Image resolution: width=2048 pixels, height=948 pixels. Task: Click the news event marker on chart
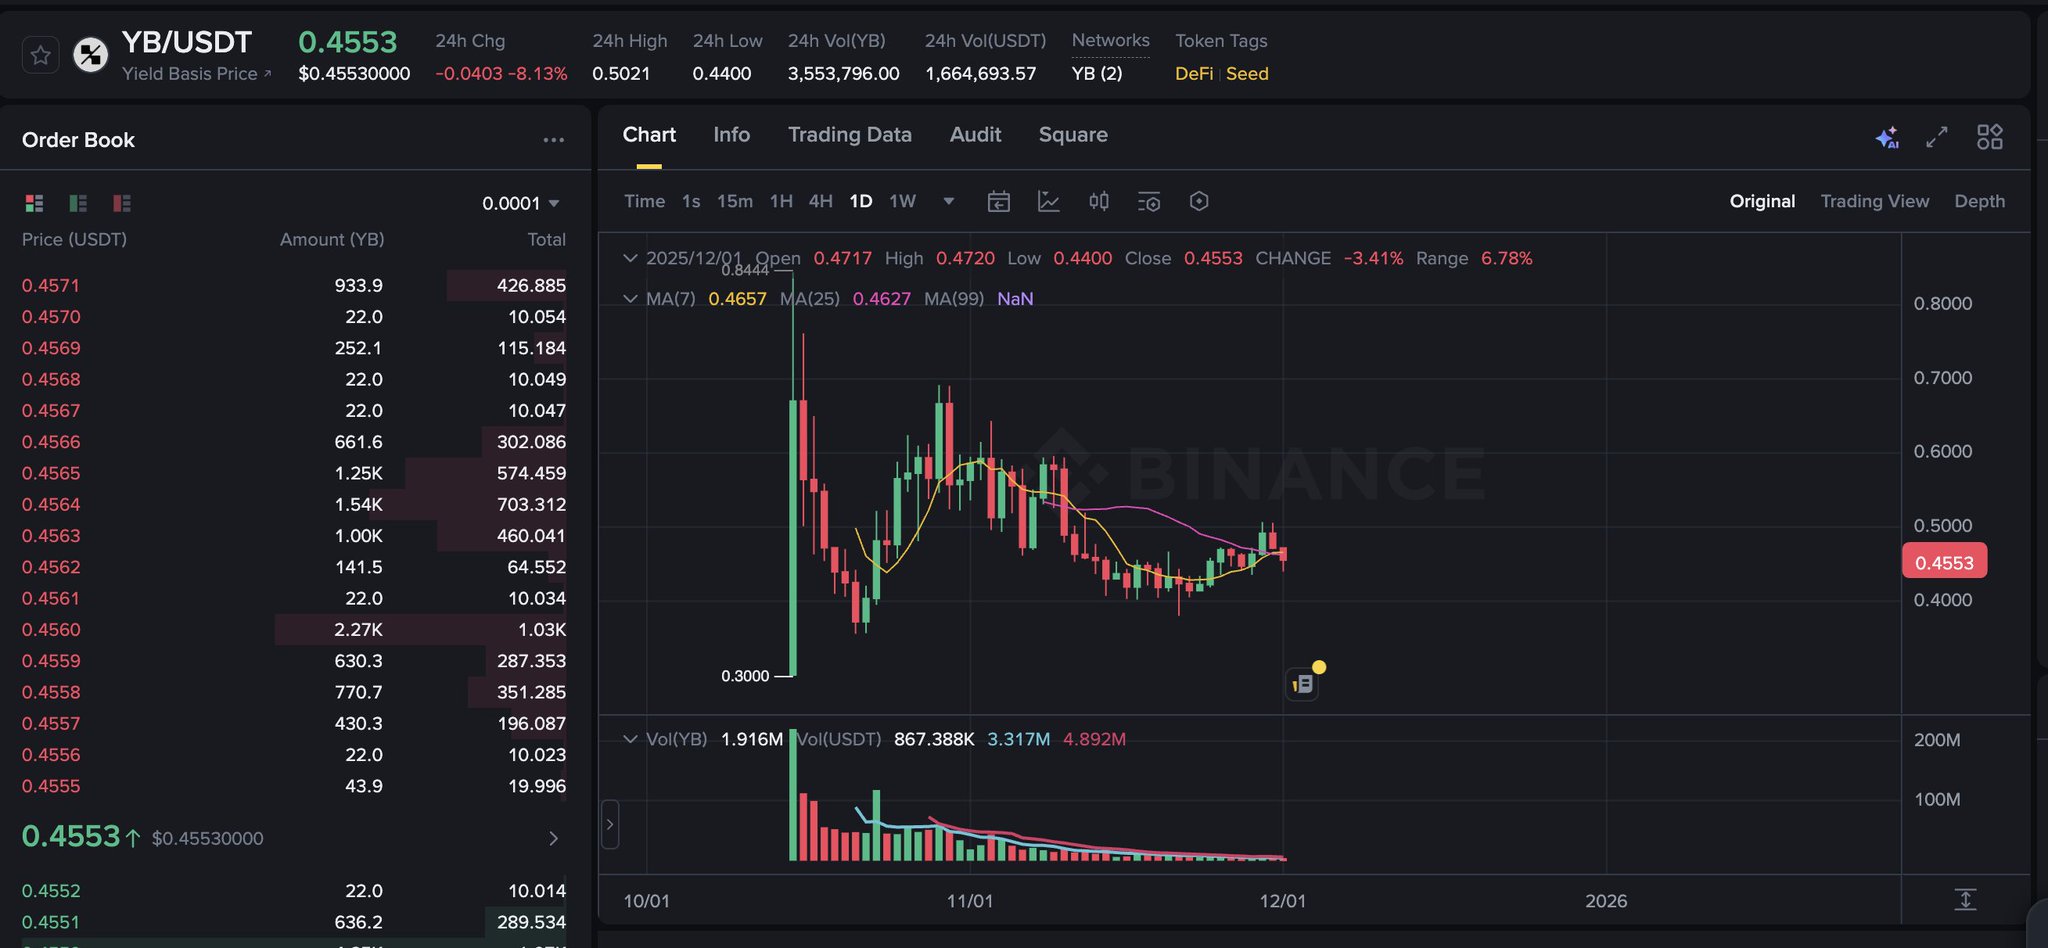1303,684
